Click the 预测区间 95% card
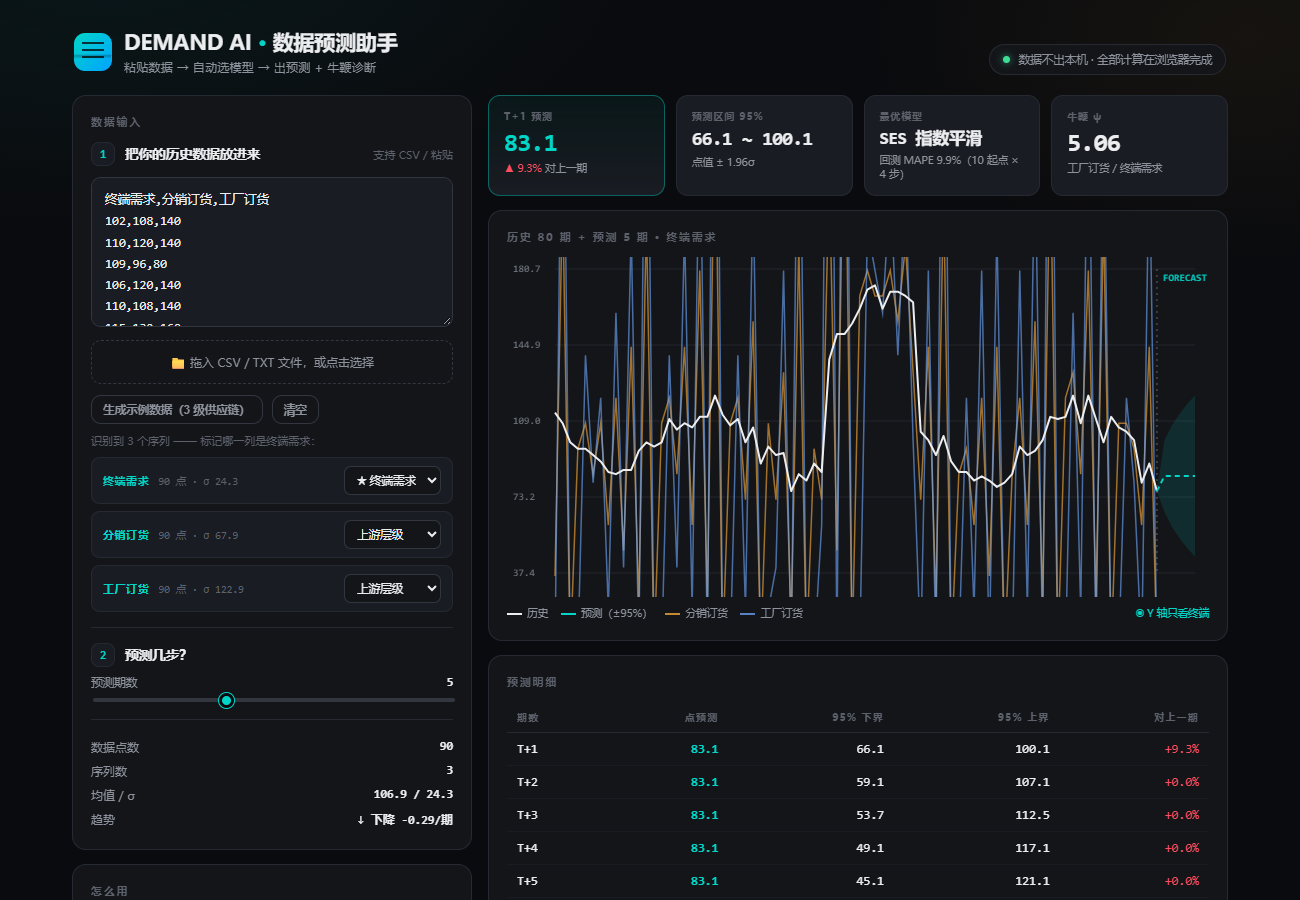 click(x=764, y=145)
